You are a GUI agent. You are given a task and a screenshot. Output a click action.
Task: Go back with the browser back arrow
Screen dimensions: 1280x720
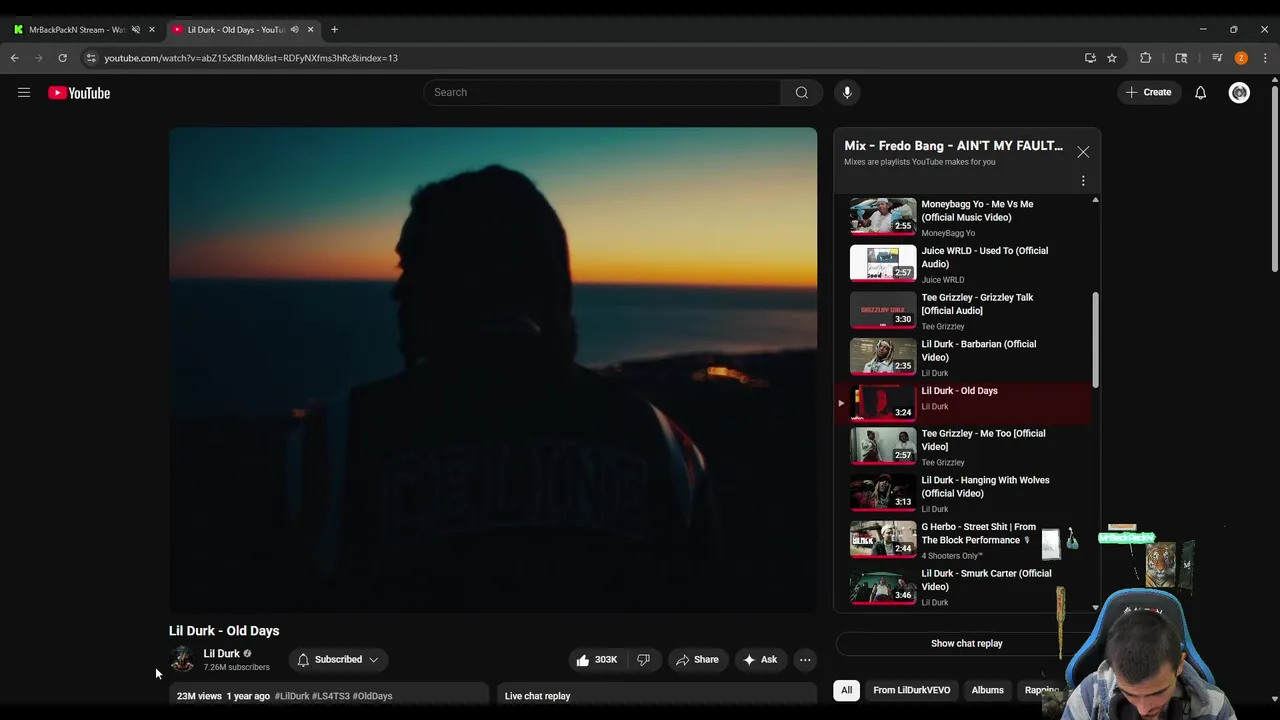15,58
